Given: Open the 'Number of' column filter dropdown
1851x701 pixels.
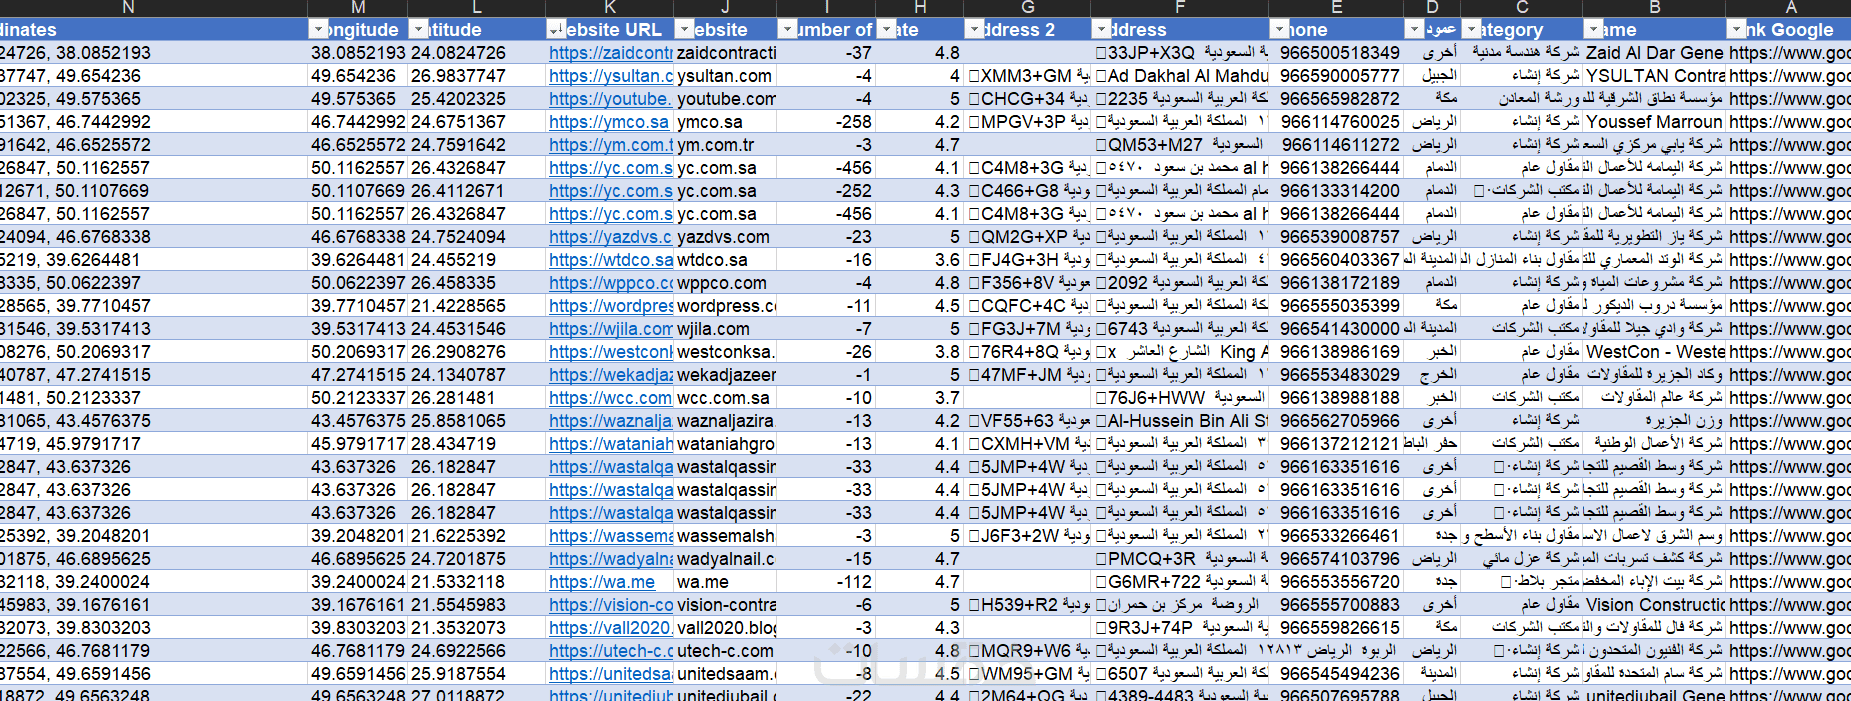Looking at the screenshot, I should click(787, 29).
